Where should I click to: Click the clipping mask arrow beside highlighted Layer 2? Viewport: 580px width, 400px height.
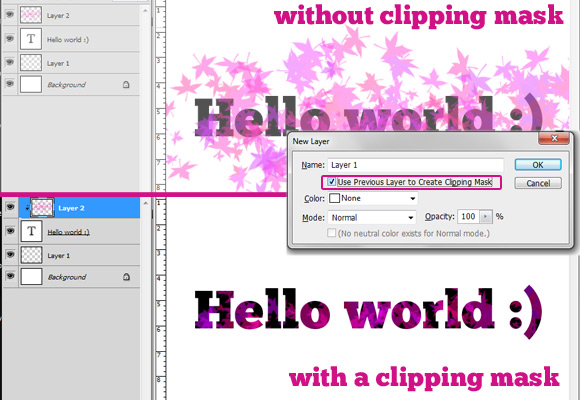click(x=27, y=208)
